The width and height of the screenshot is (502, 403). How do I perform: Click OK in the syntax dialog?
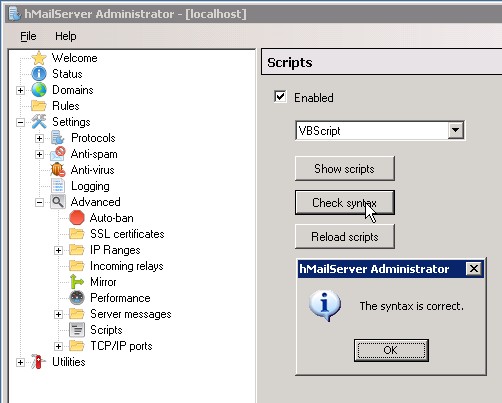coord(391,350)
